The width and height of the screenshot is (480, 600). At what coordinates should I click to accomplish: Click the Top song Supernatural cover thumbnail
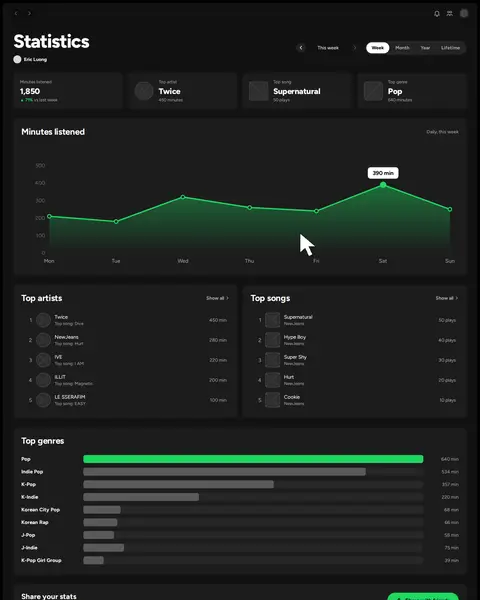pyautogui.click(x=258, y=91)
